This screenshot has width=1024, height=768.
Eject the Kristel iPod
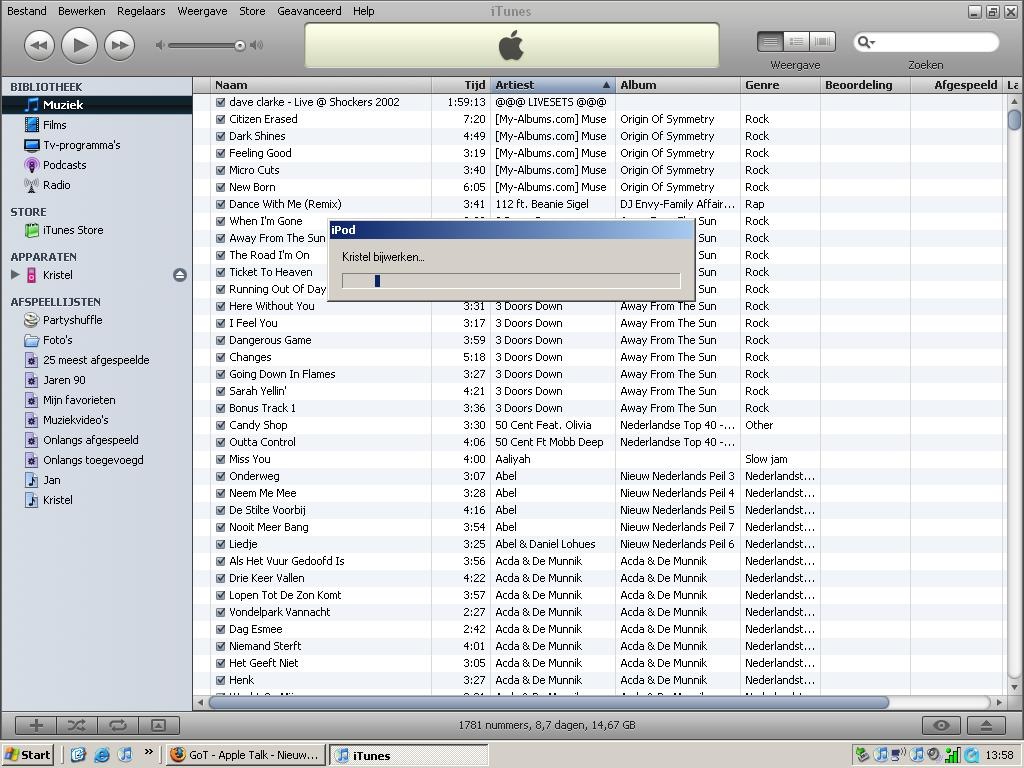click(x=180, y=275)
